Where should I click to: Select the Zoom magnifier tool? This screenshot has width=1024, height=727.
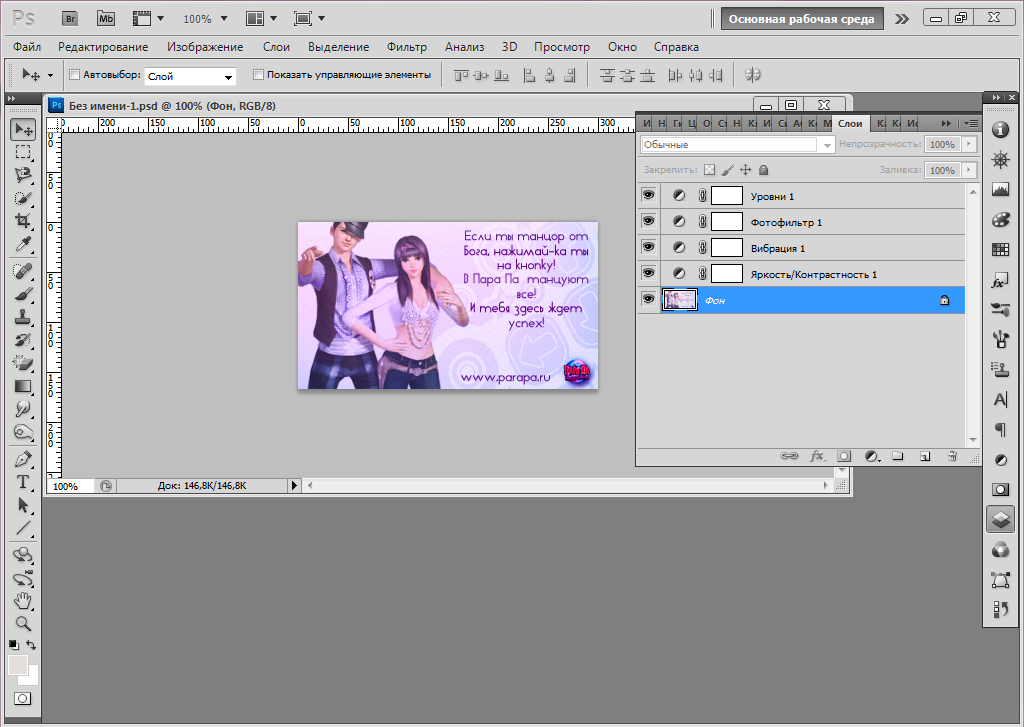(22, 622)
